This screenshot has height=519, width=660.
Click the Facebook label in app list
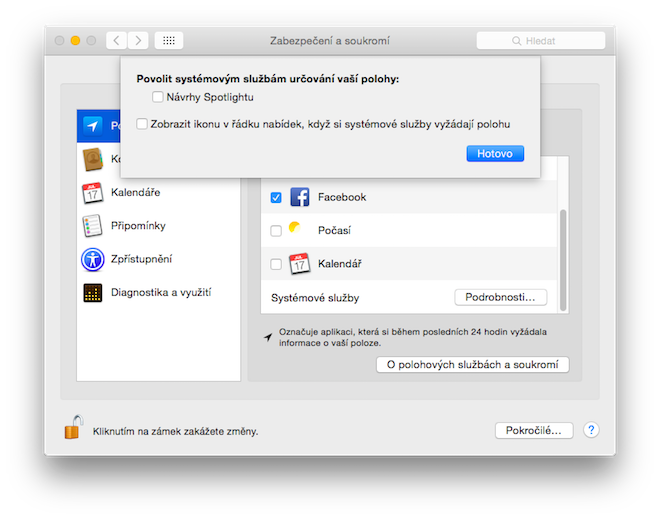tap(342, 197)
